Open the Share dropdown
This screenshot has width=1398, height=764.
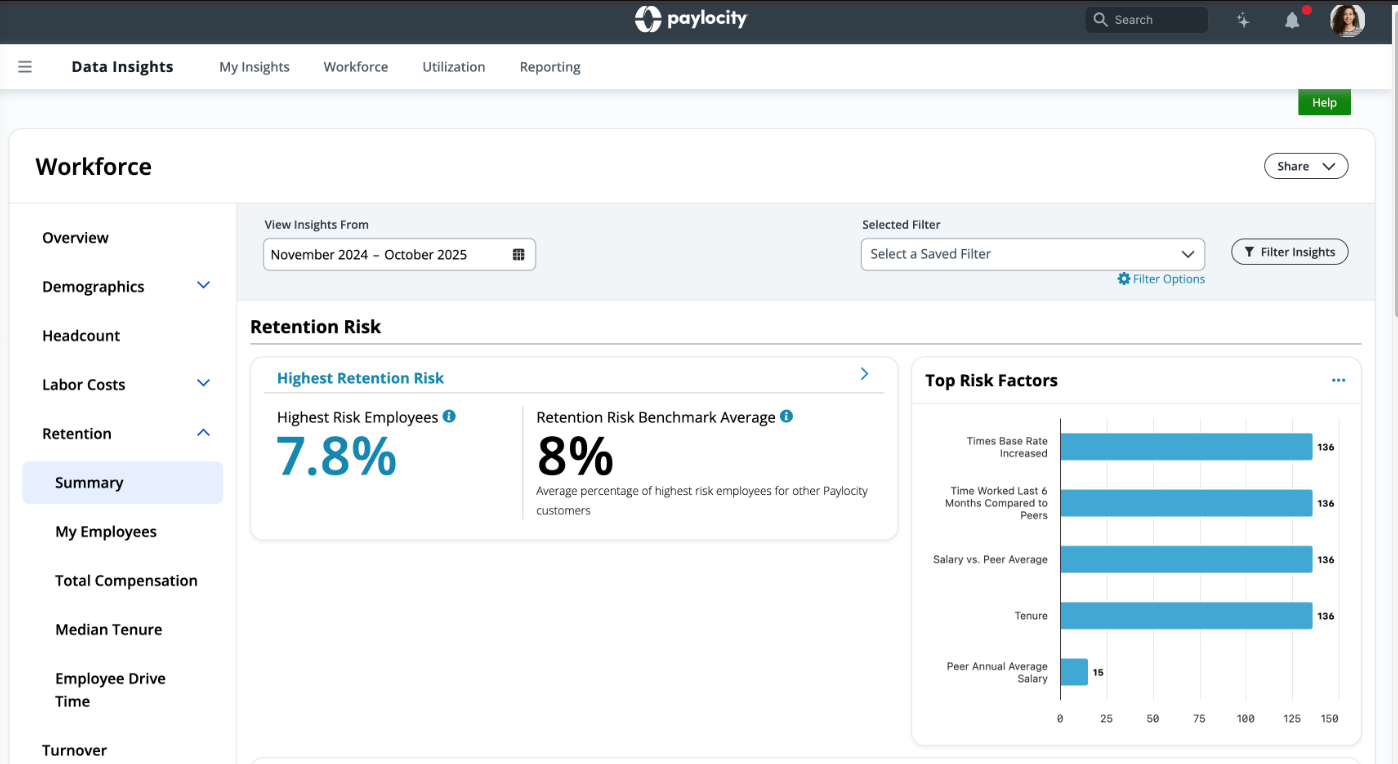[x=1306, y=165]
